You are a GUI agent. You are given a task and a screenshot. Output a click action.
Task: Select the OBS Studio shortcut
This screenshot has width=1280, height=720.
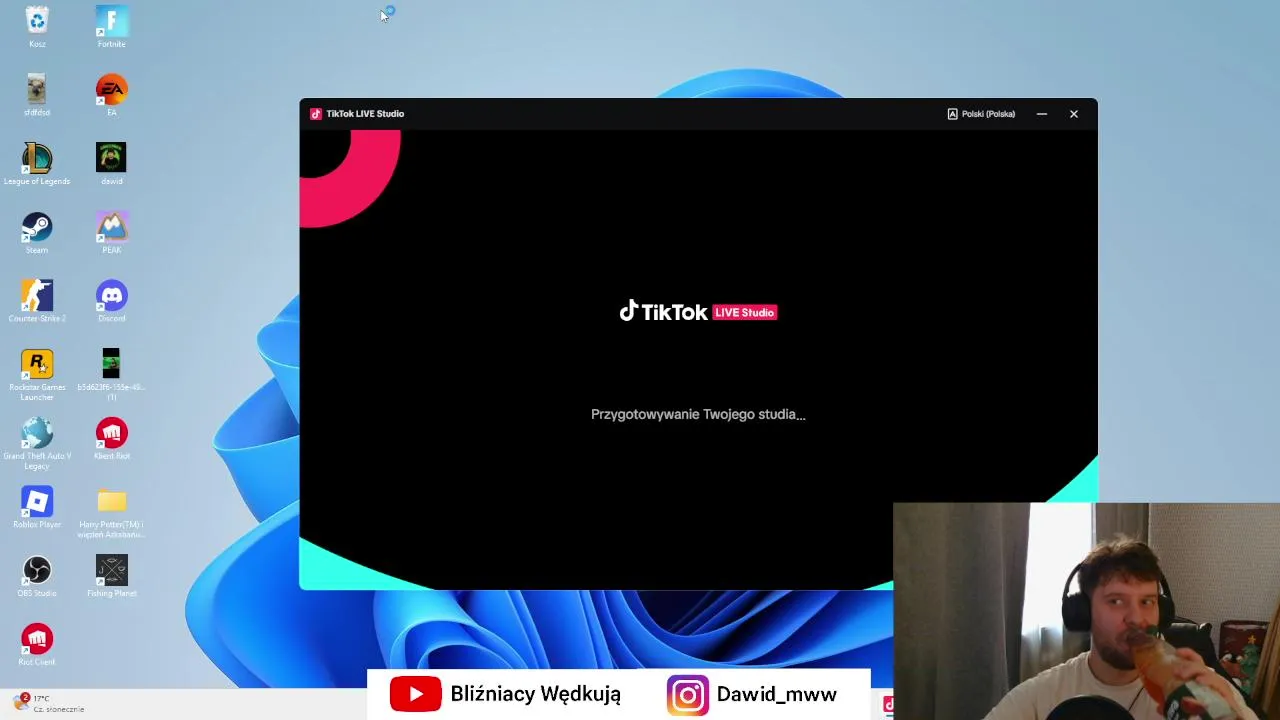point(37,576)
